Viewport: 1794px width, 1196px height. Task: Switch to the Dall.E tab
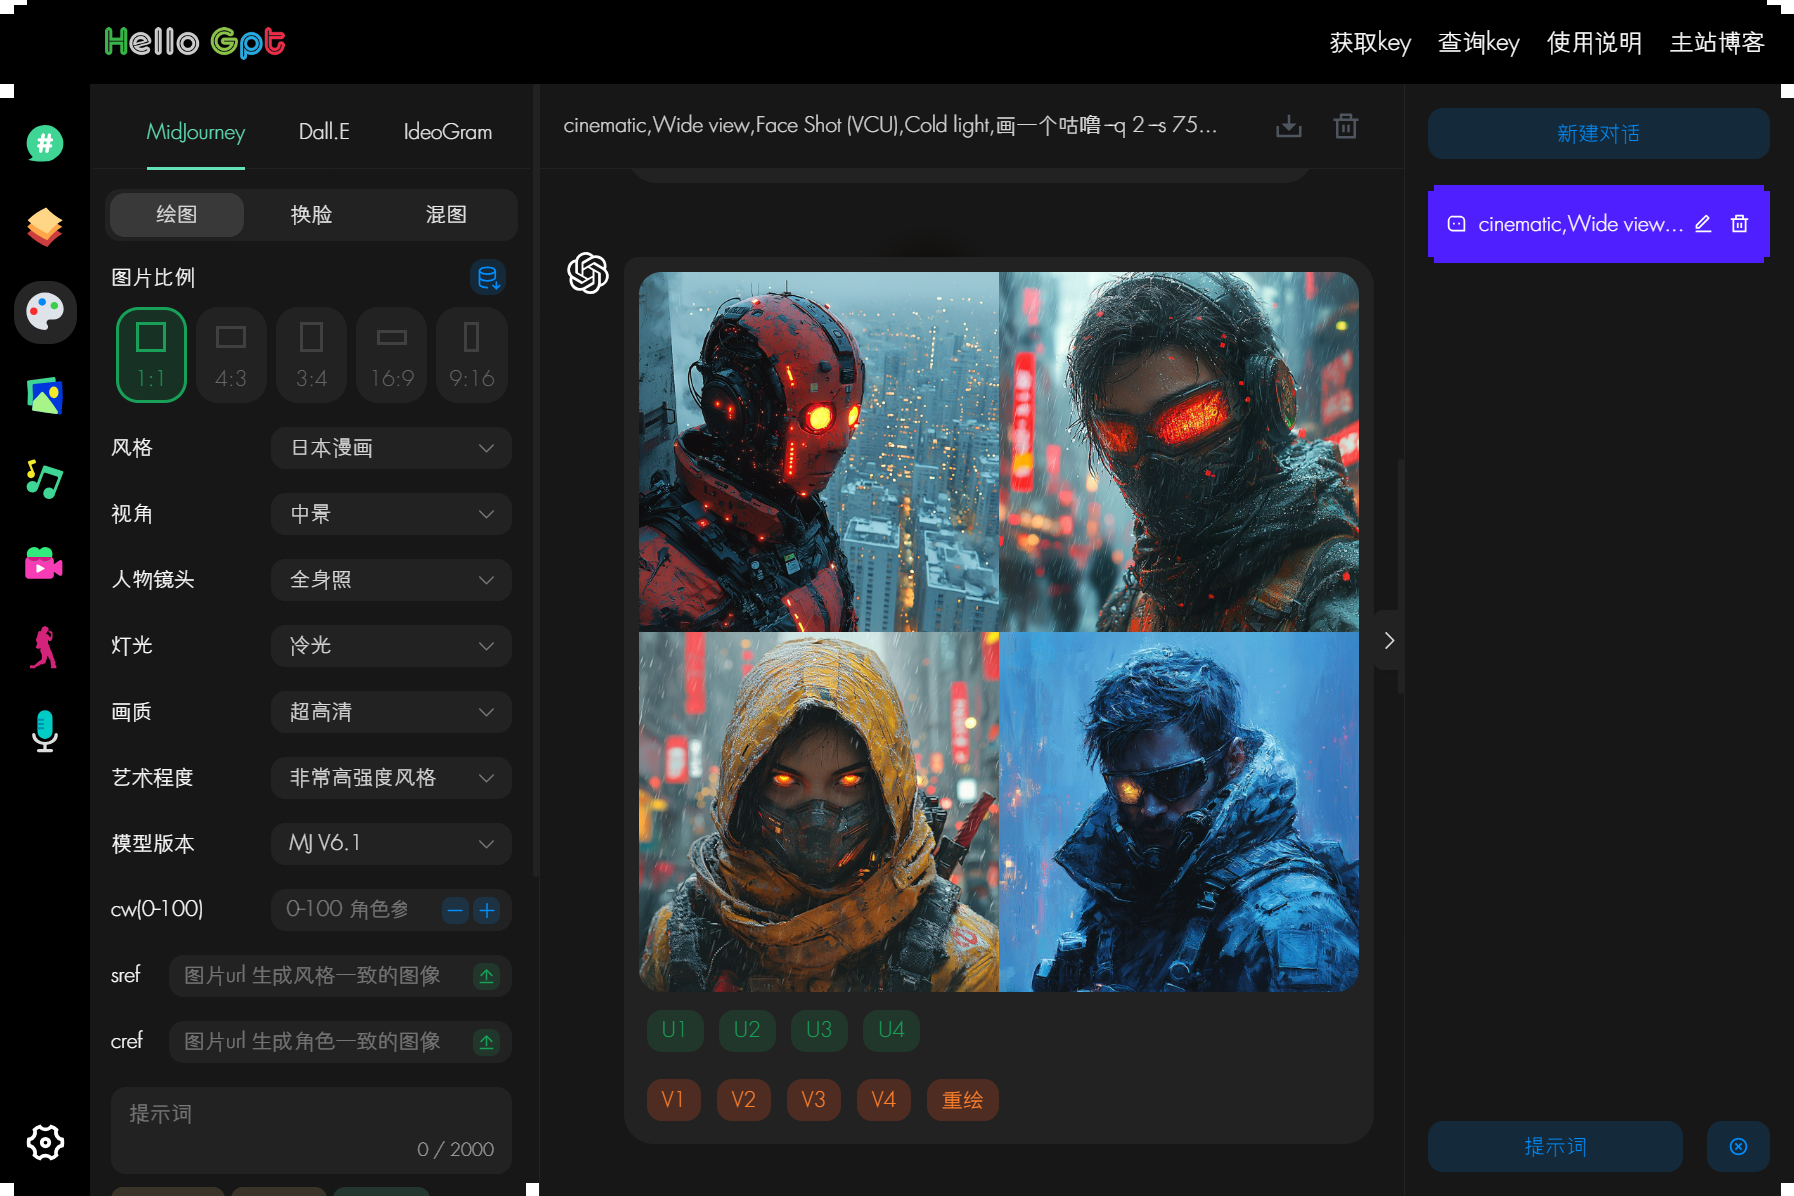(324, 132)
